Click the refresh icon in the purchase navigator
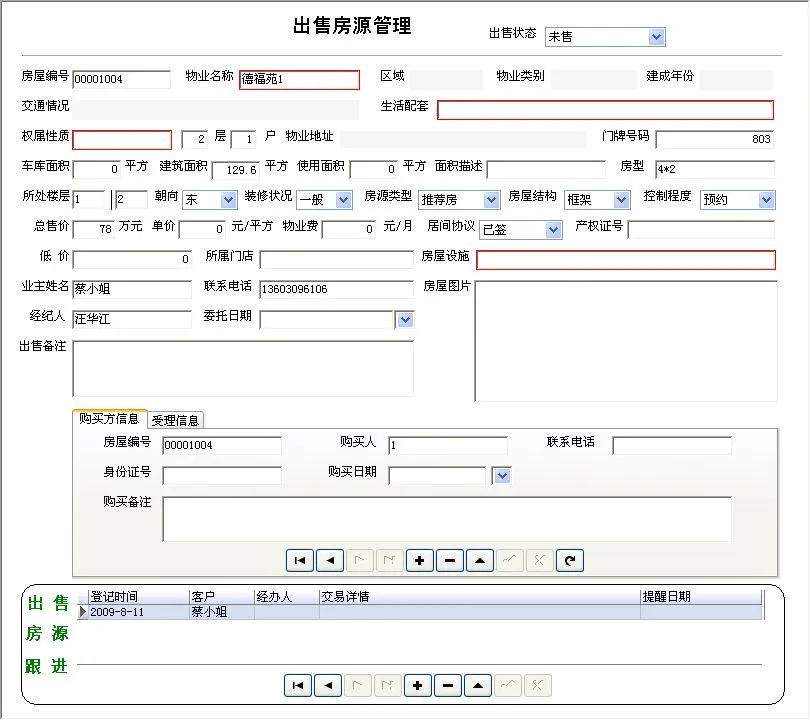This screenshot has width=810, height=720. pyautogui.click(x=569, y=560)
